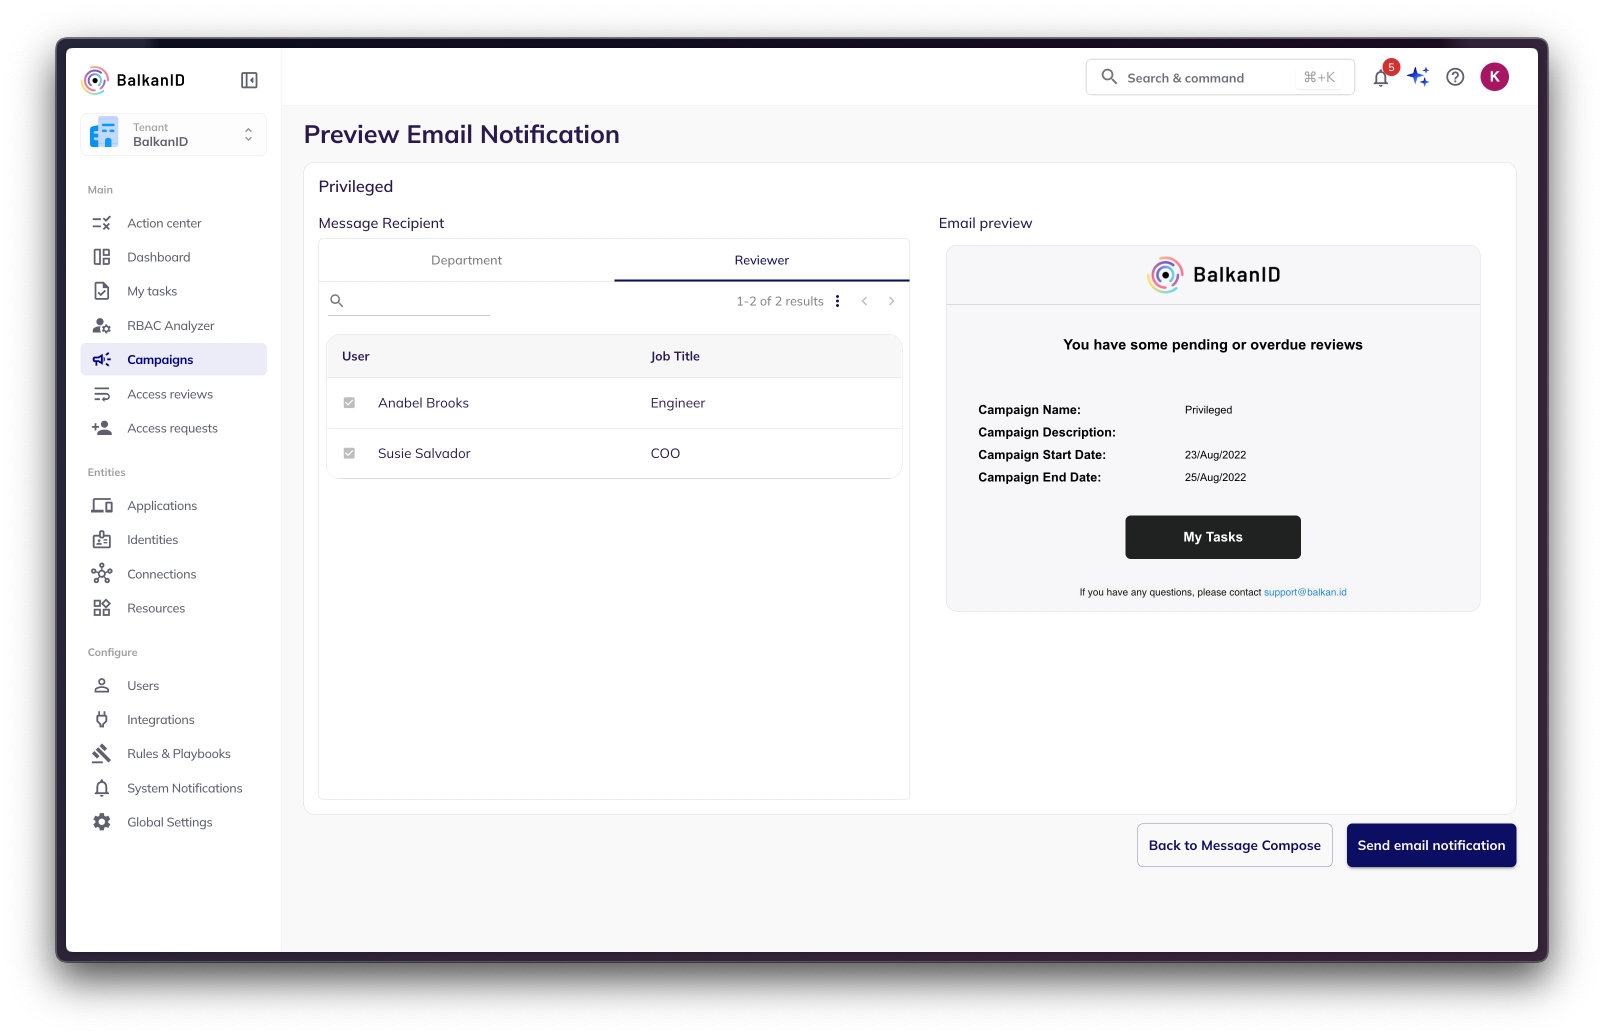Go to next results page chevron
The height and width of the screenshot is (1036, 1604).
[891, 301]
